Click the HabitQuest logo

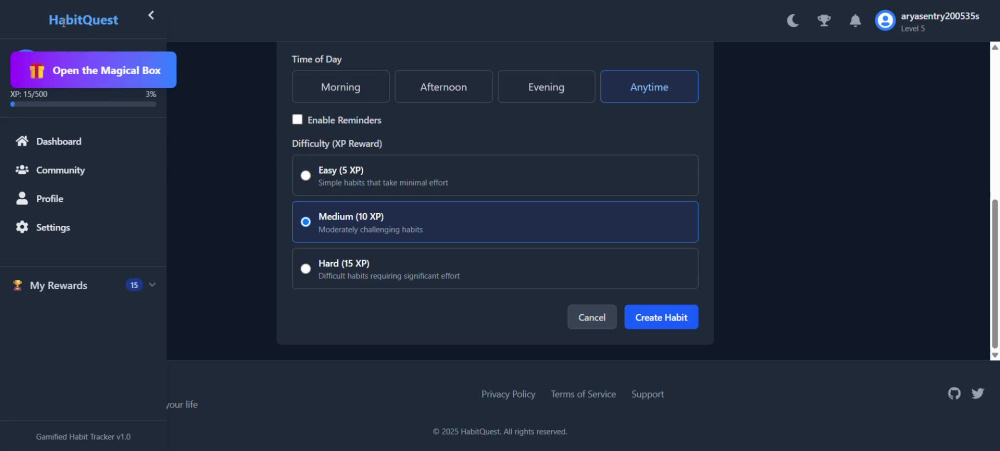tap(84, 20)
